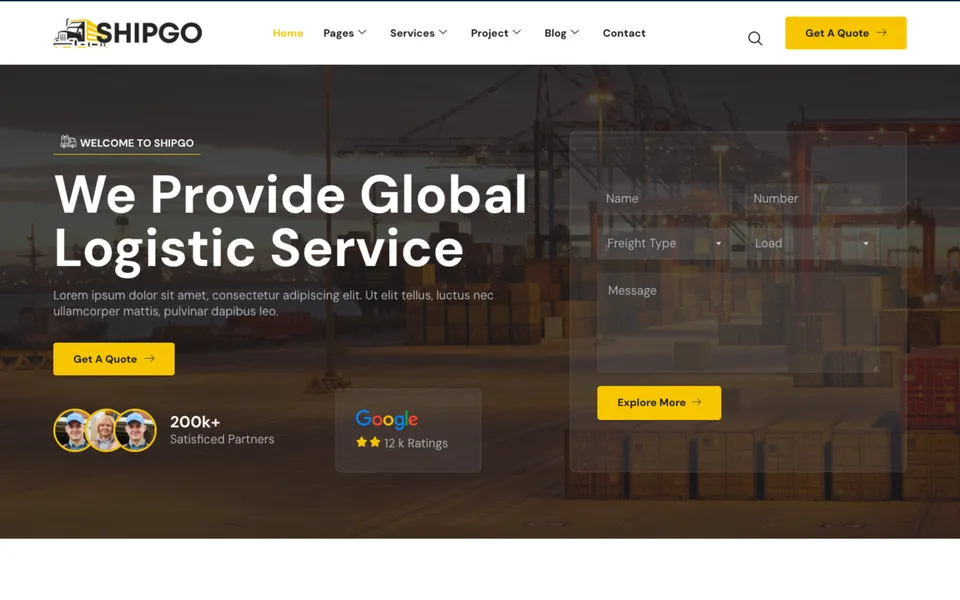Click the 200k+ counter text
Viewport: 960px width, 600px height.
tap(195, 422)
